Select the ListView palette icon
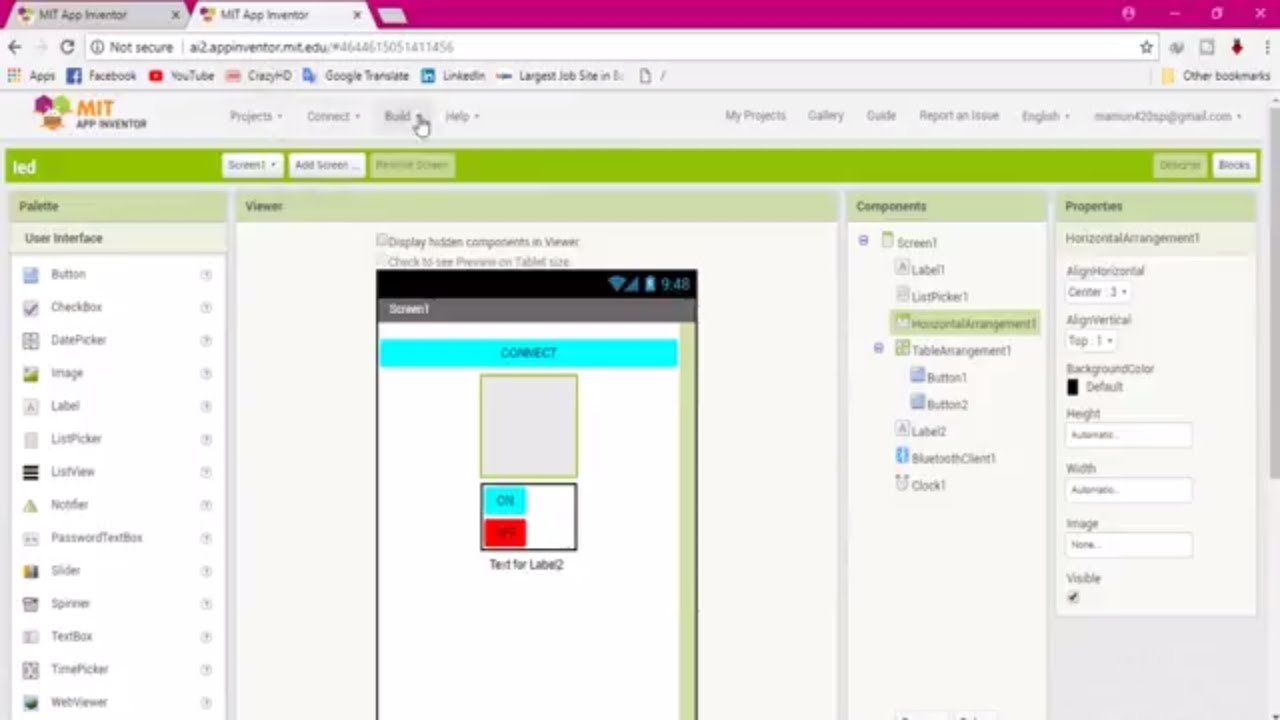The image size is (1280, 720). tap(31, 472)
